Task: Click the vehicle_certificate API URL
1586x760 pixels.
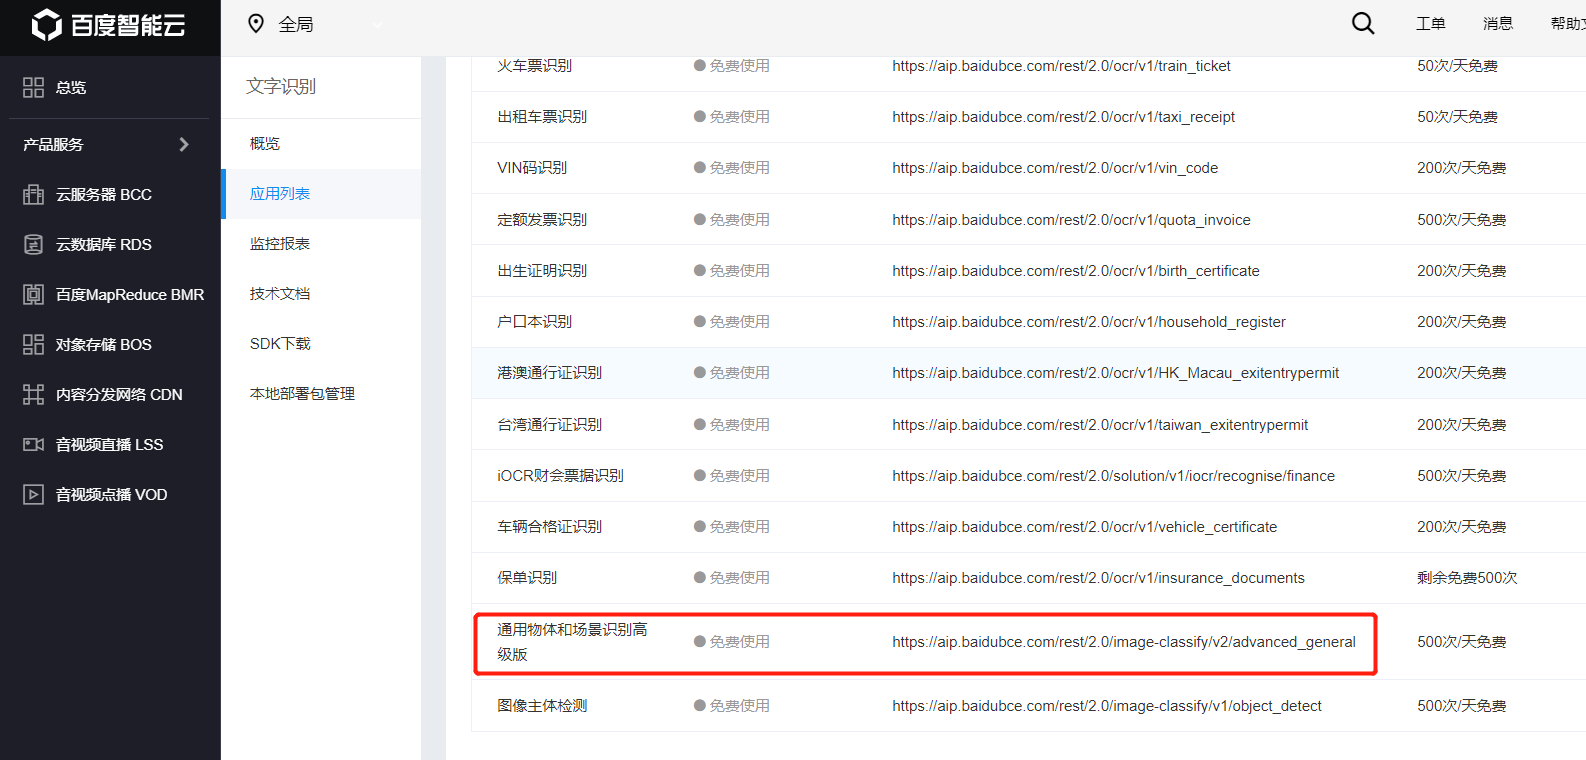Action: tap(1084, 527)
